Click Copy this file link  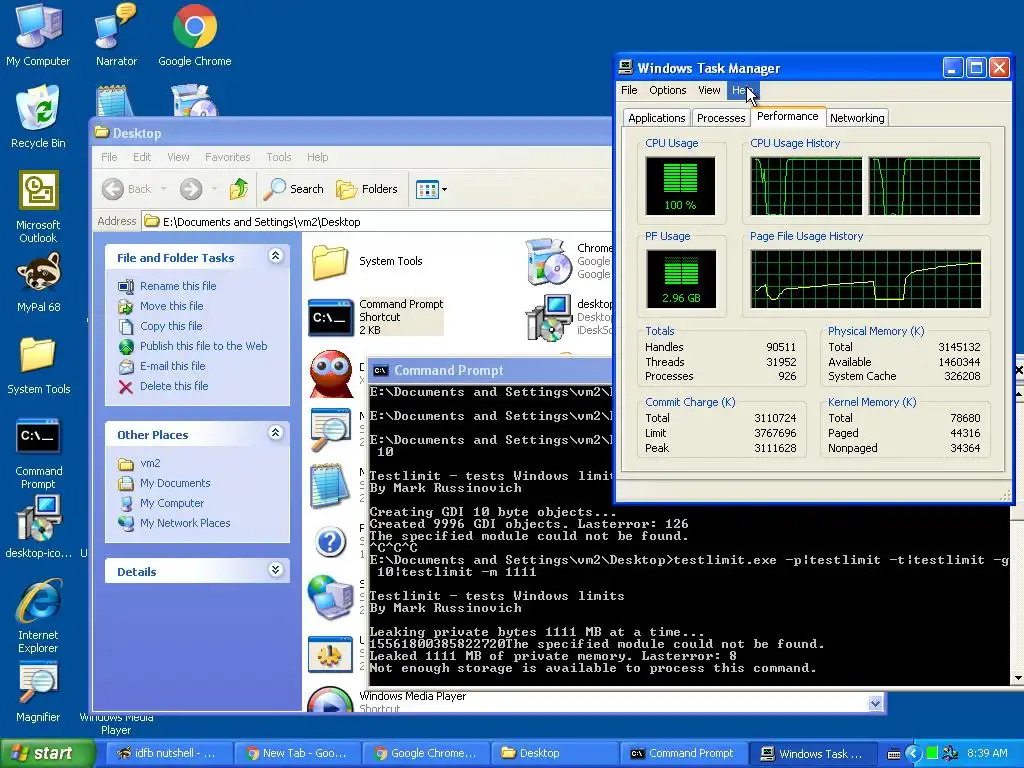click(171, 326)
